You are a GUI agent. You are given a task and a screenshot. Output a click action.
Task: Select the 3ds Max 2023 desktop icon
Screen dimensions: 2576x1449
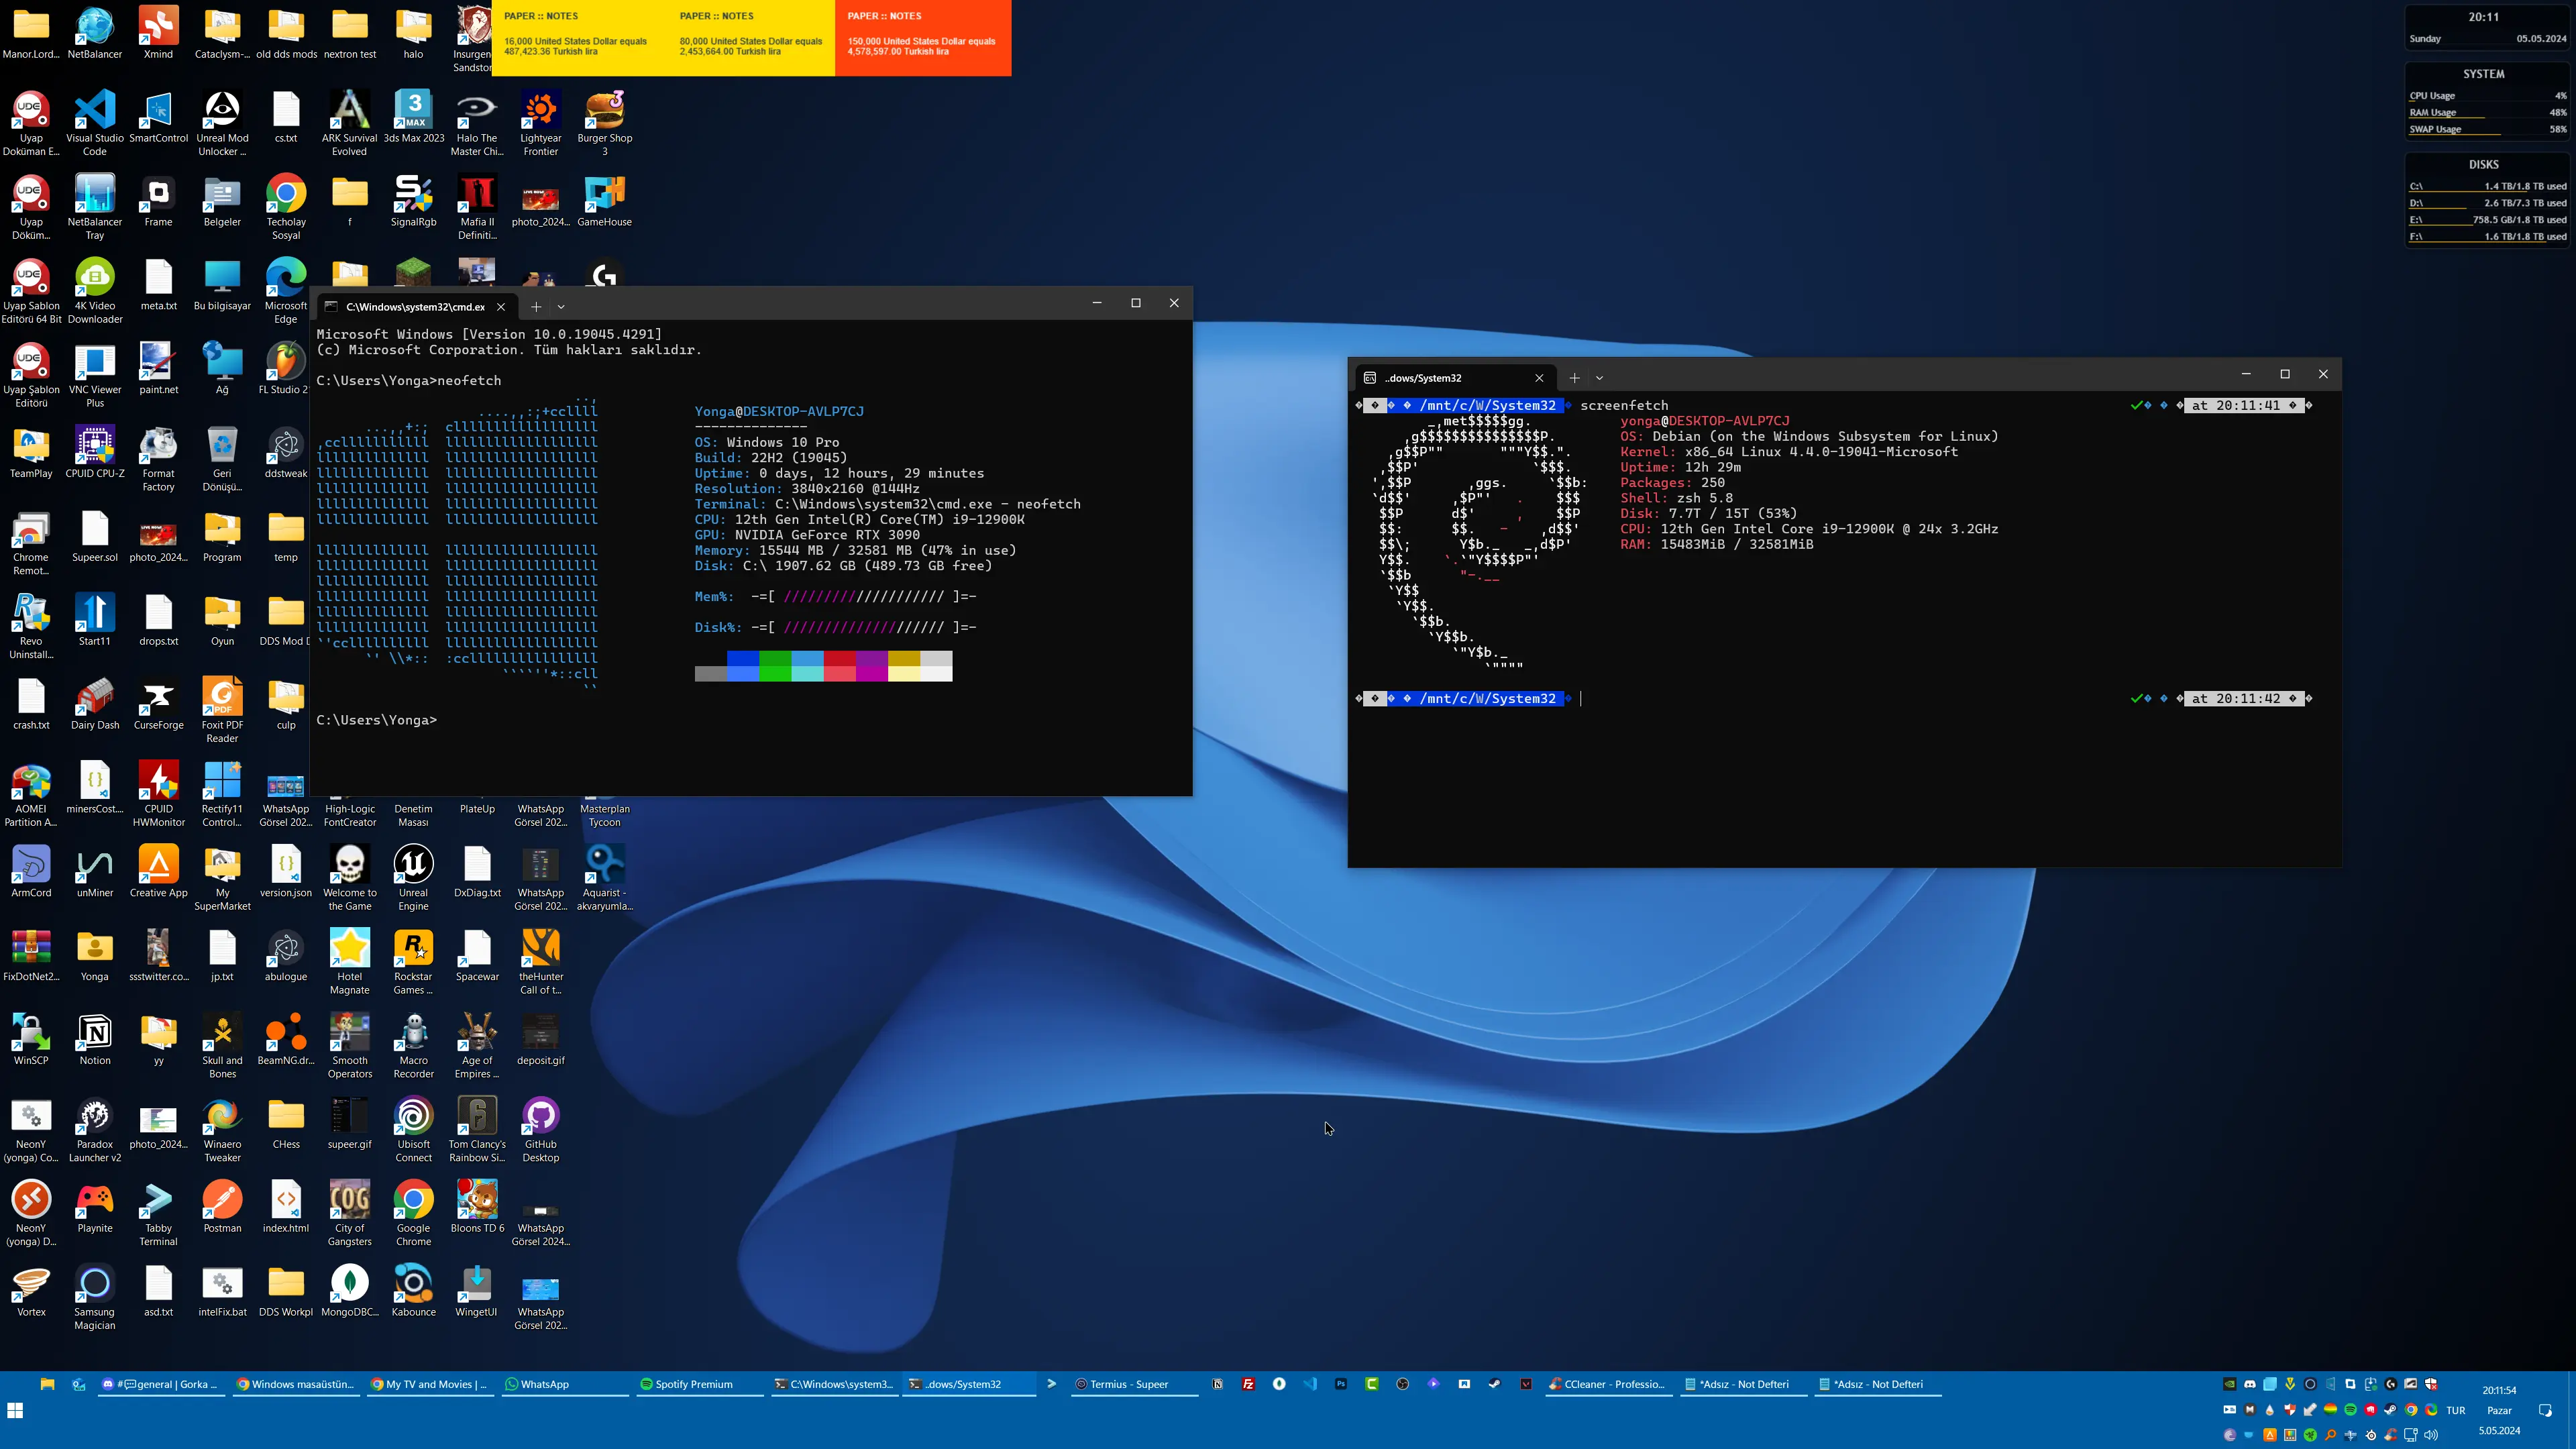point(414,116)
